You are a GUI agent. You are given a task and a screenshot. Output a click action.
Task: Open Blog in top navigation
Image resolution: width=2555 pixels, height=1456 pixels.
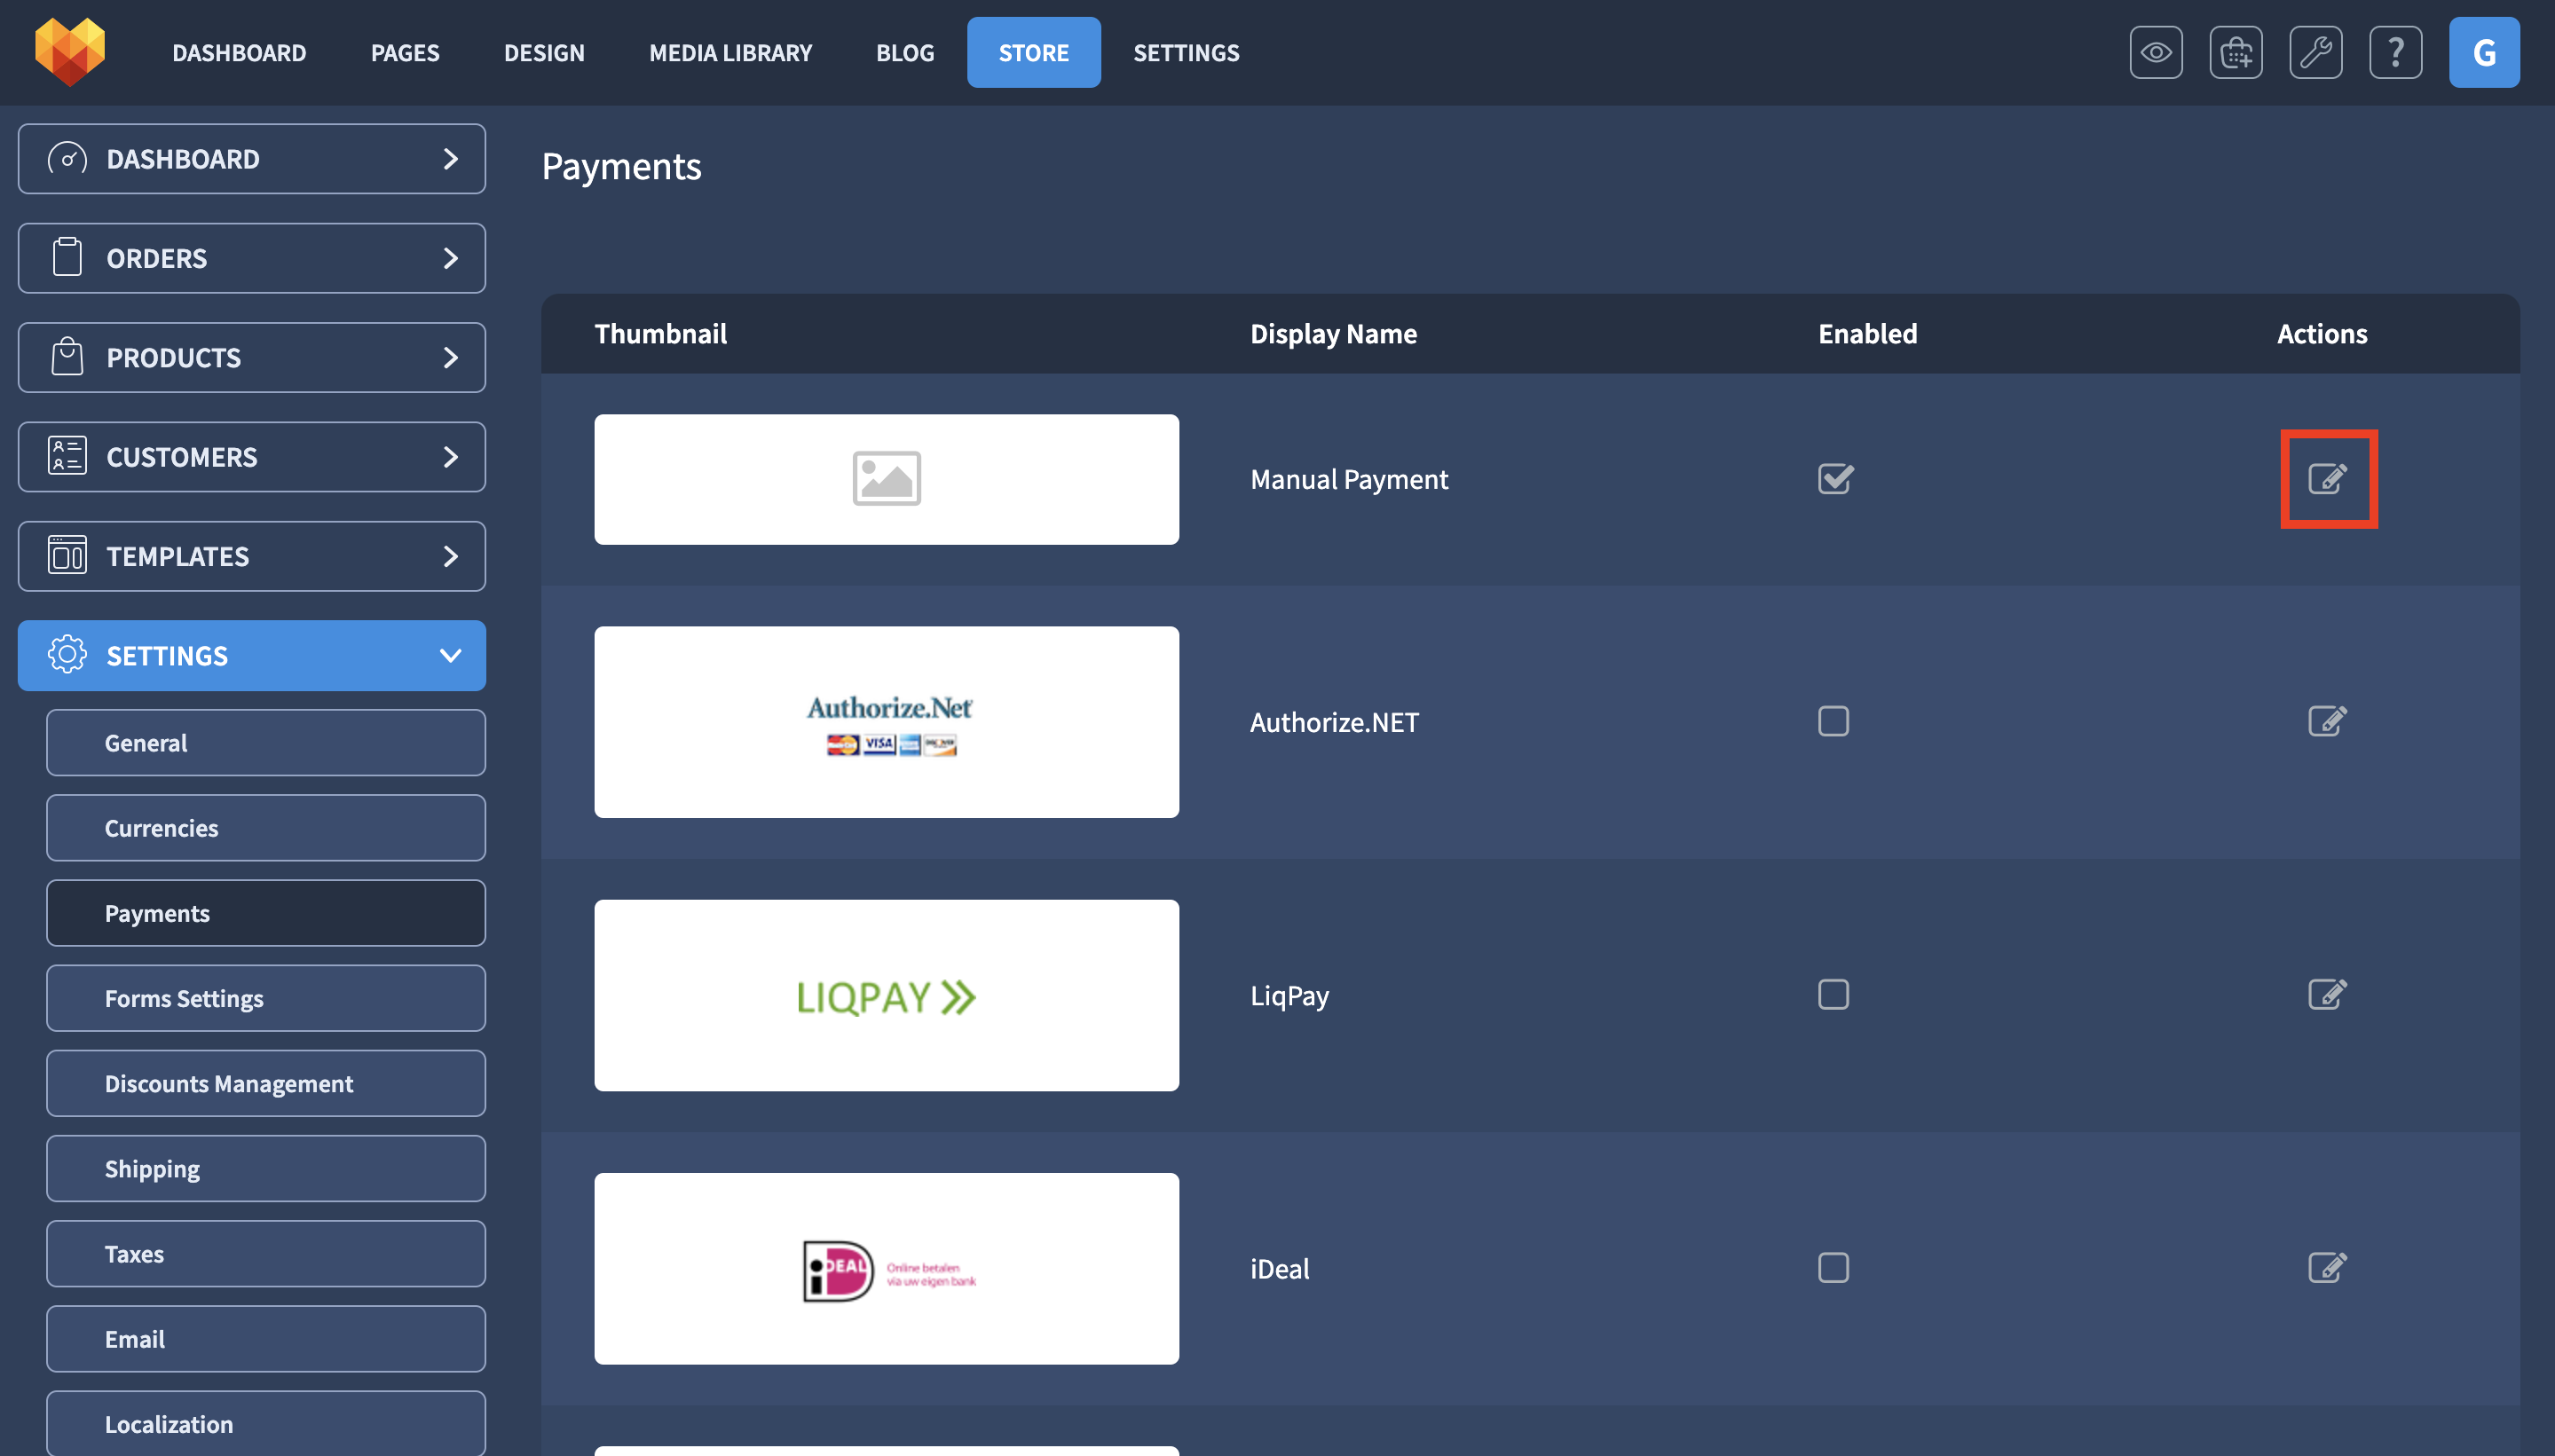pyautogui.click(x=905, y=52)
